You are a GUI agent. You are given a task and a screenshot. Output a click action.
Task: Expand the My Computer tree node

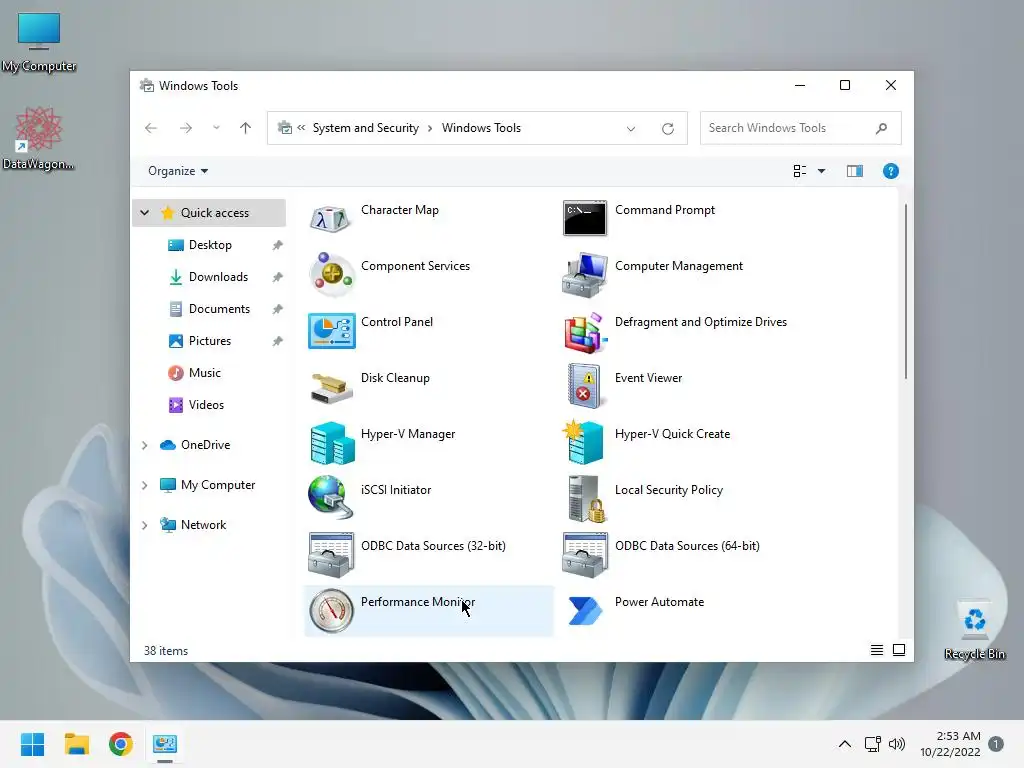[145, 485]
